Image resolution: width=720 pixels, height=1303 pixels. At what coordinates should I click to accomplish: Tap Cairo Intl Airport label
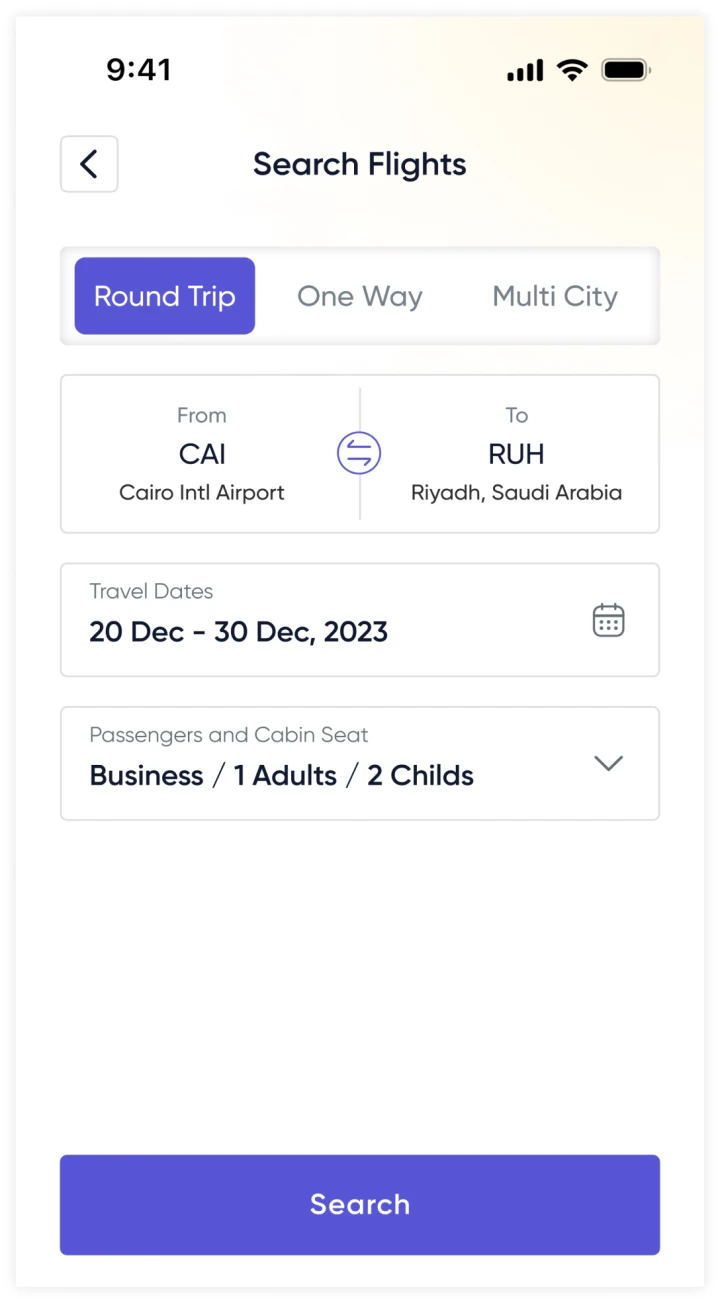[202, 492]
